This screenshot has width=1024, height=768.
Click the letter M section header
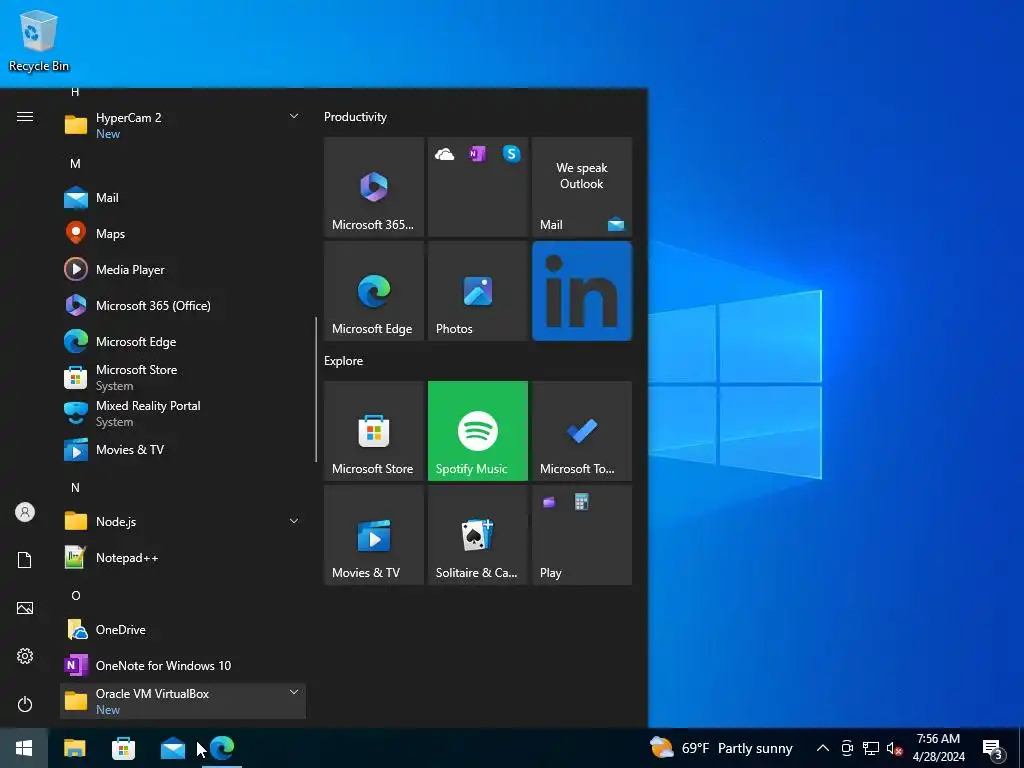(x=75, y=163)
